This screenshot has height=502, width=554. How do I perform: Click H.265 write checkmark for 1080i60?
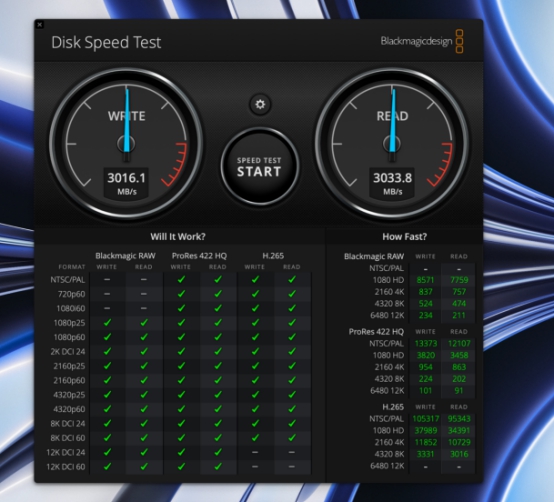point(255,308)
